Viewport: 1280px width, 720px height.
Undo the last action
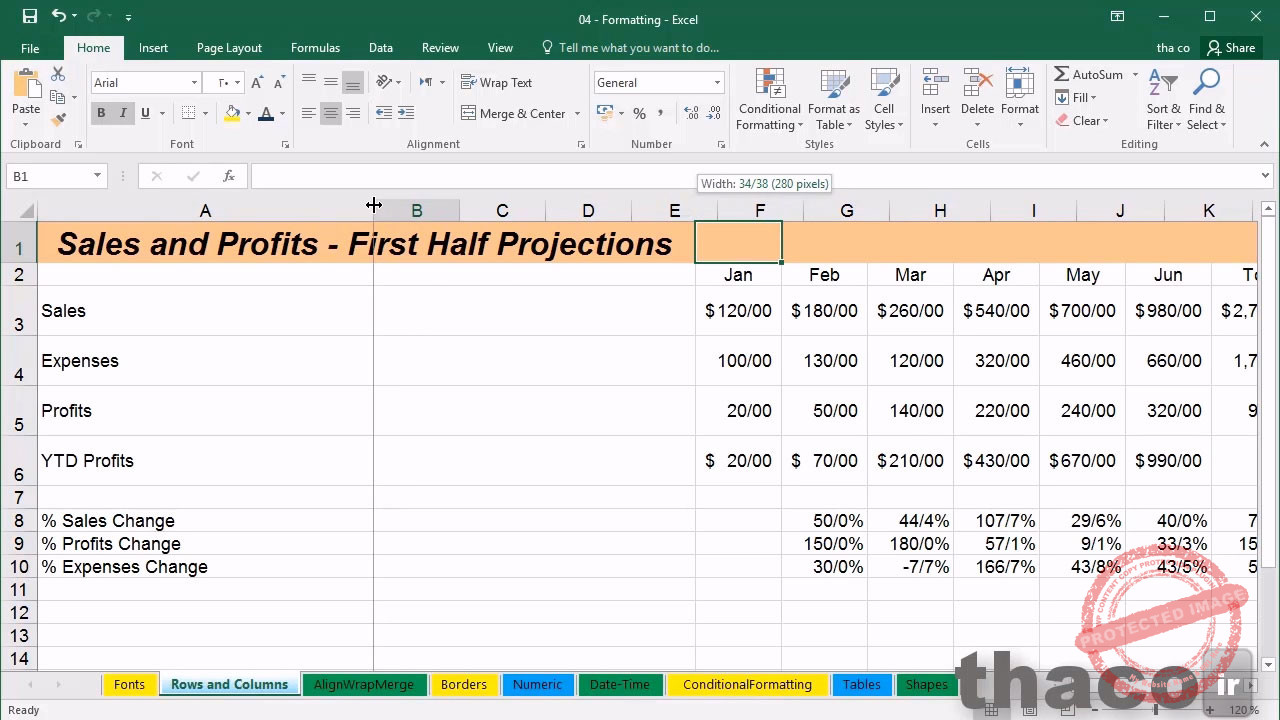click(x=59, y=16)
